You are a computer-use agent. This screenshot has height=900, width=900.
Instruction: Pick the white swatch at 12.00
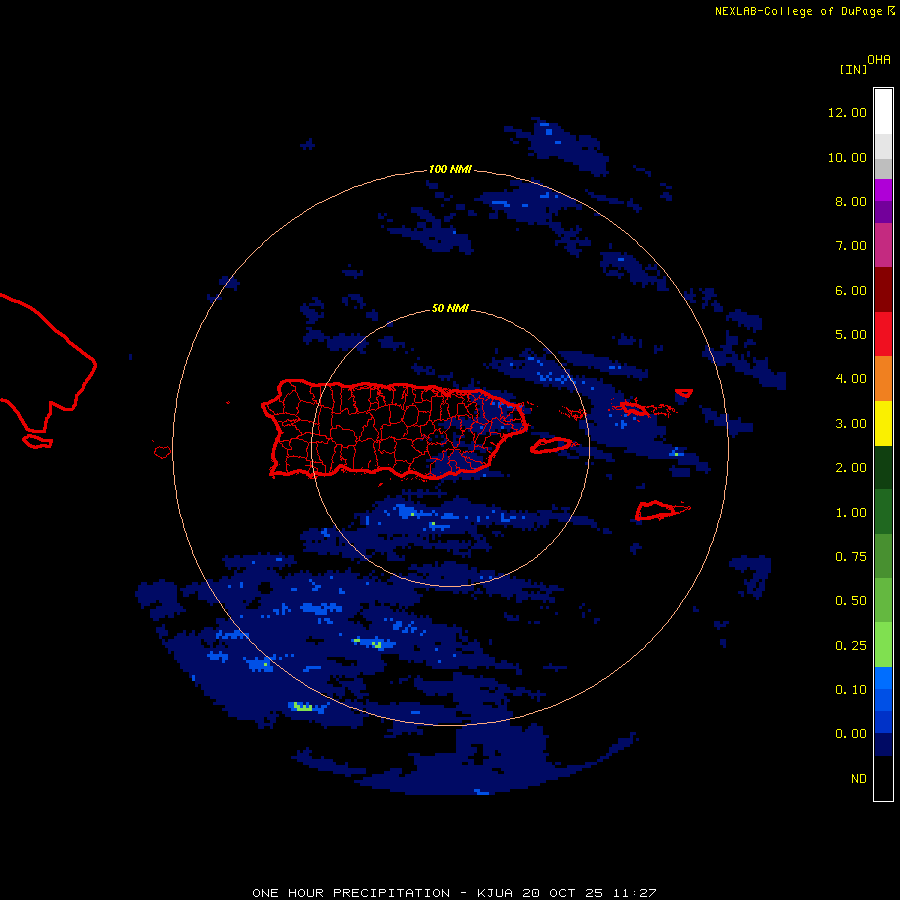883,112
